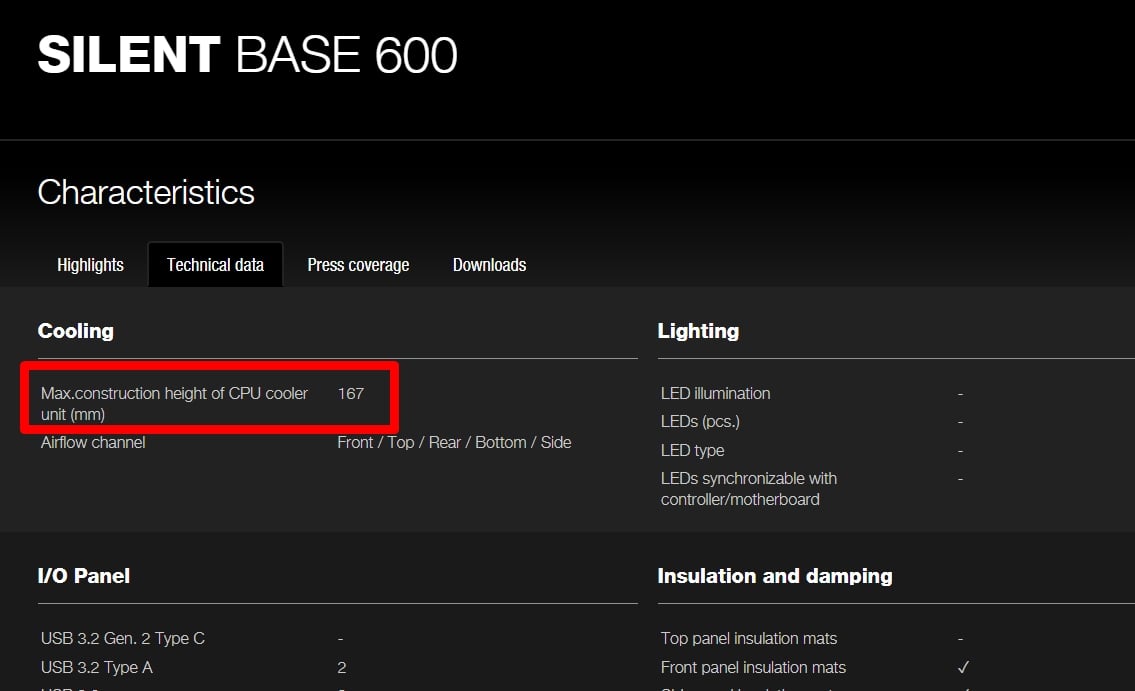The height and width of the screenshot is (691, 1135).
Task: Click the dash value for LED type
Action: tap(961, 452)
